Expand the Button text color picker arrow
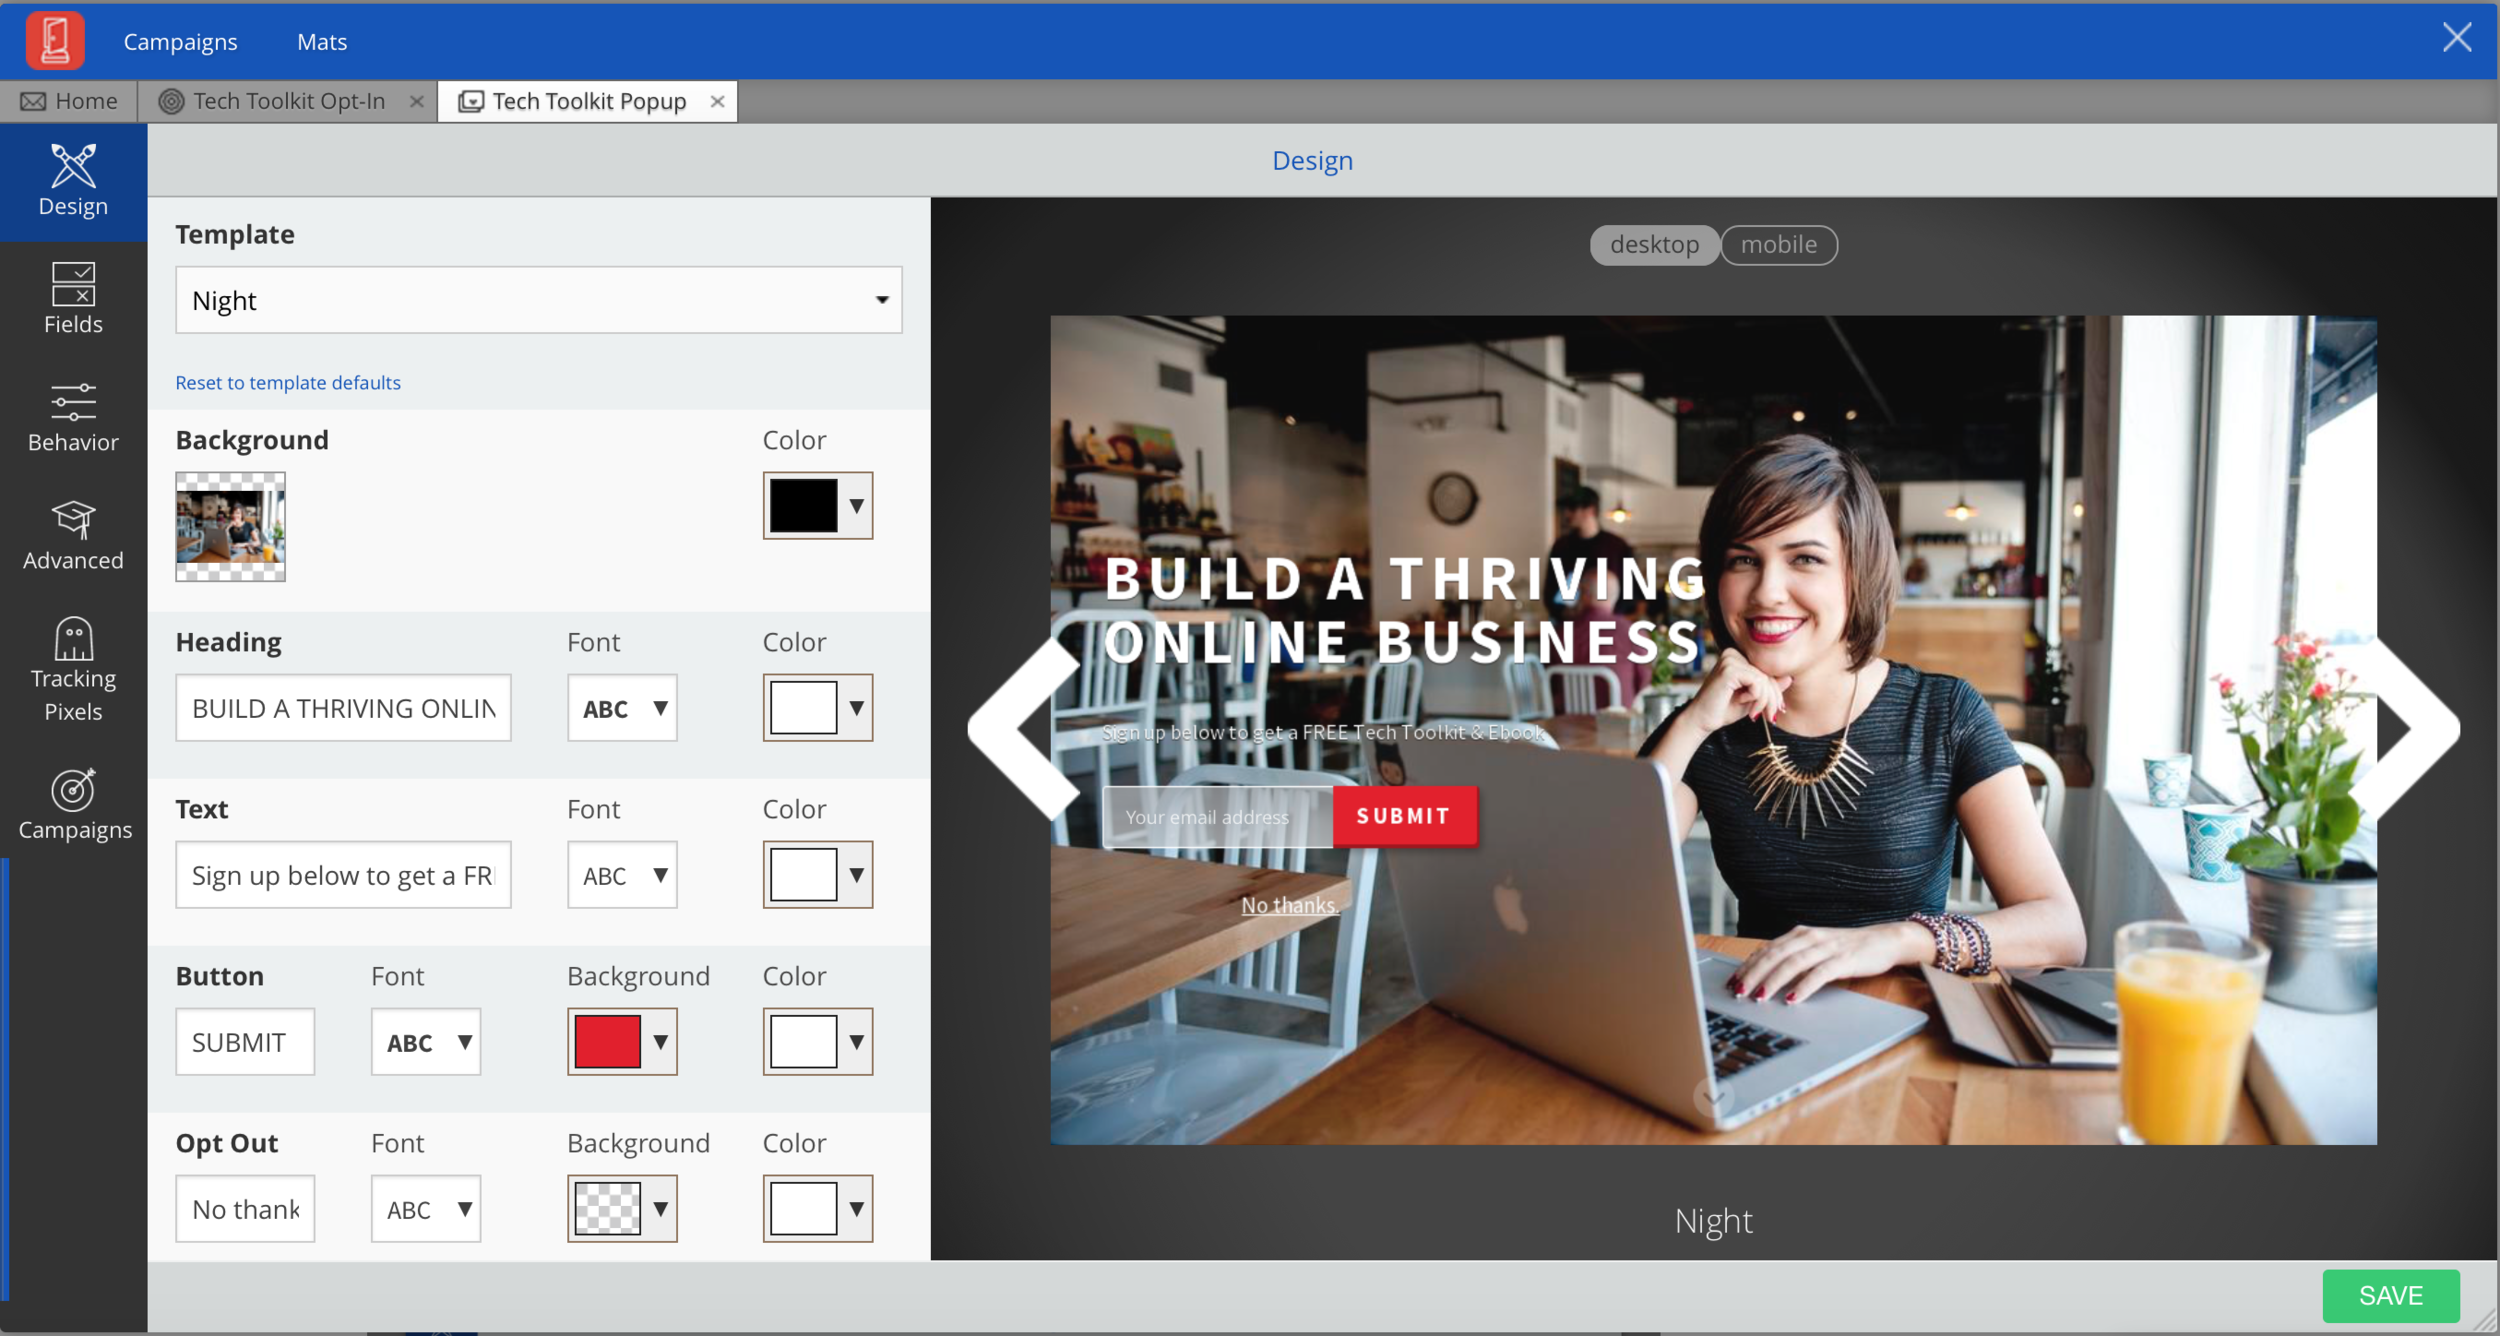The image size is (2500, 1336). 857,1042
